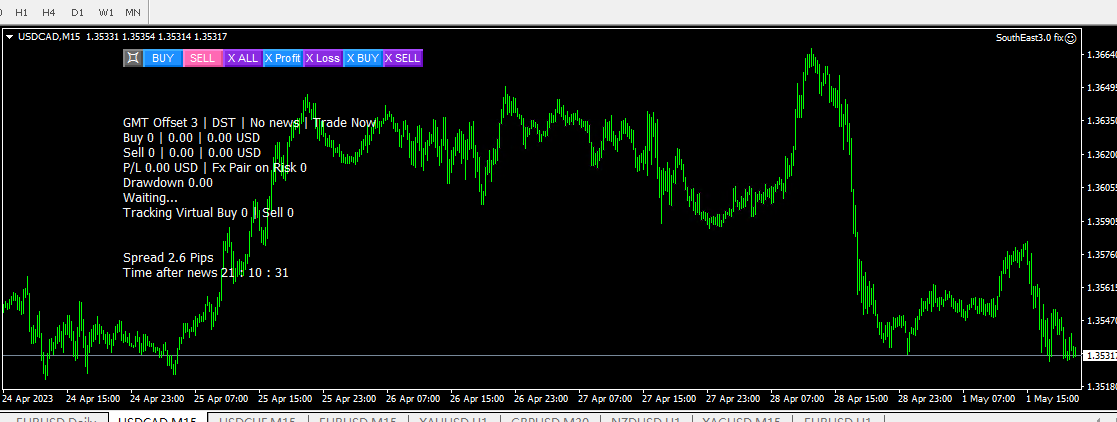Click the 1.3664 price axis label
The width and height of the screenshot is (1117, 422).
(x=1101, y=54)
